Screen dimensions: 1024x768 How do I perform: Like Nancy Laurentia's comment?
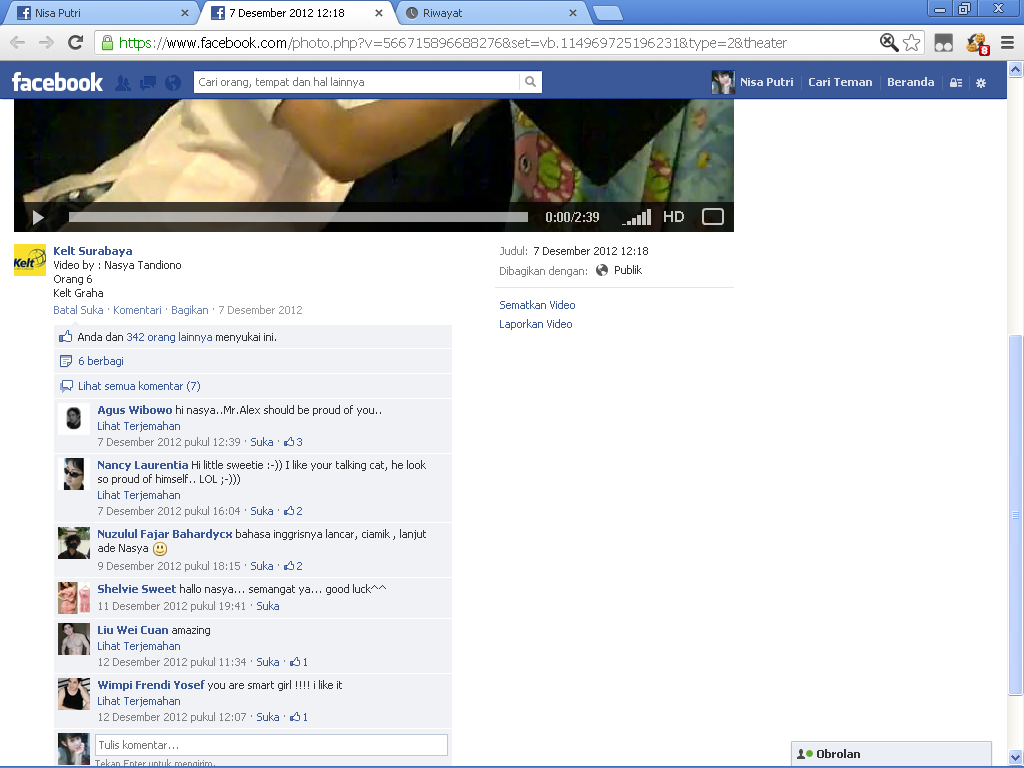(262, 511)
